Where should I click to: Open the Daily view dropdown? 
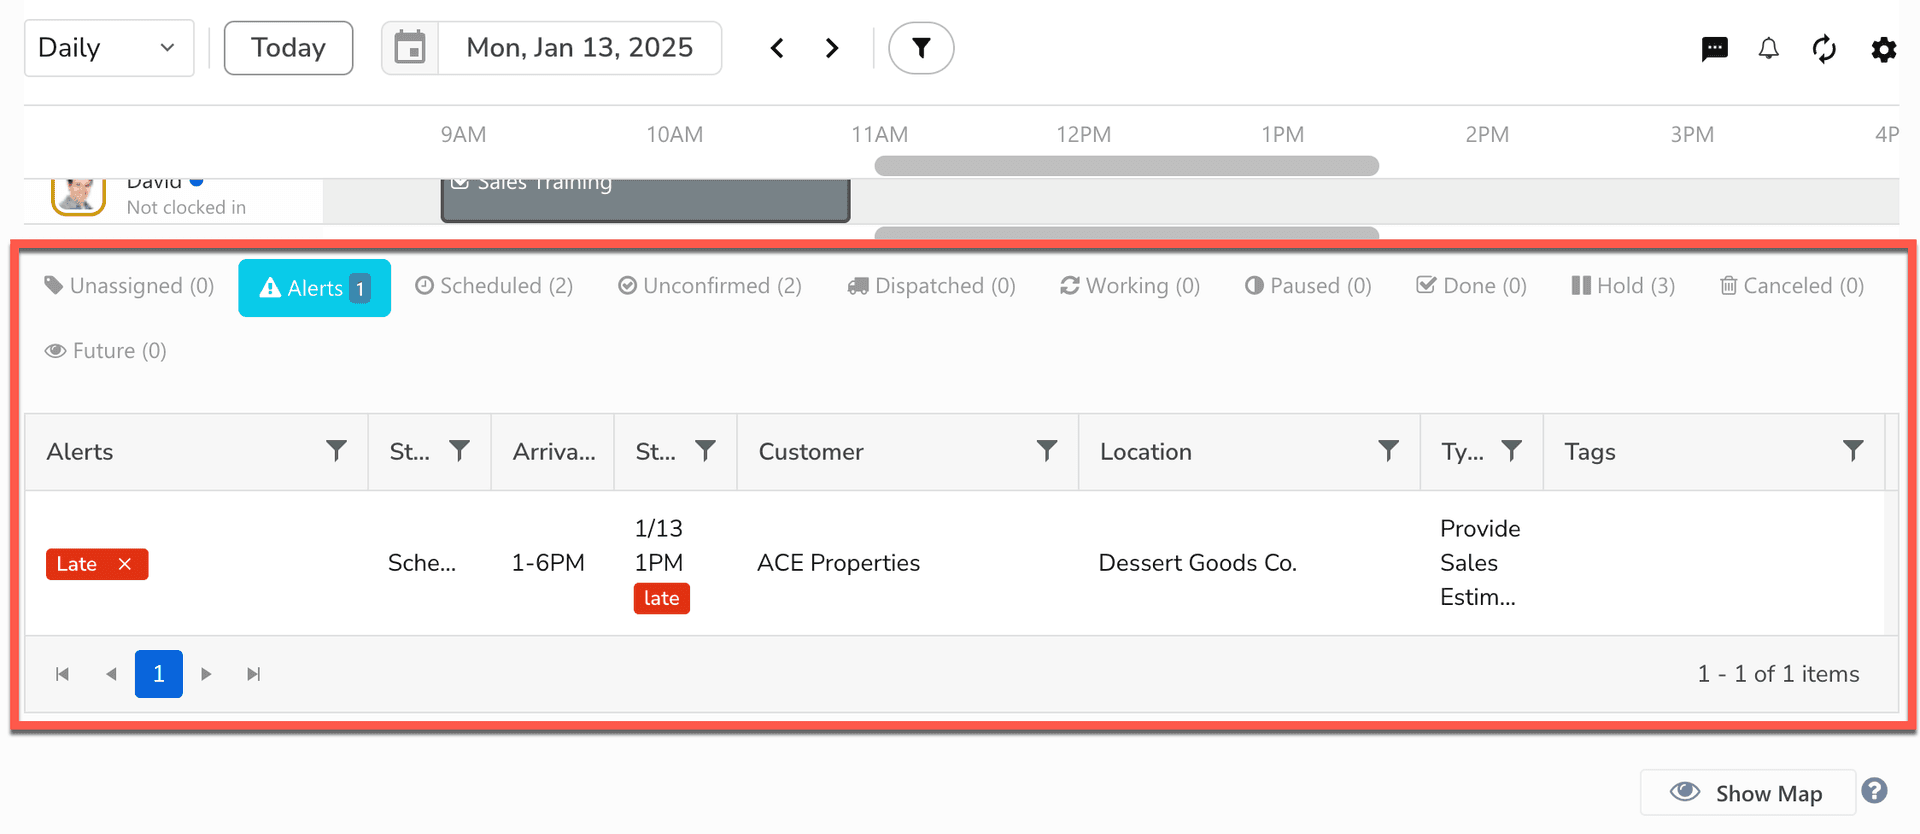click(109, 48)
